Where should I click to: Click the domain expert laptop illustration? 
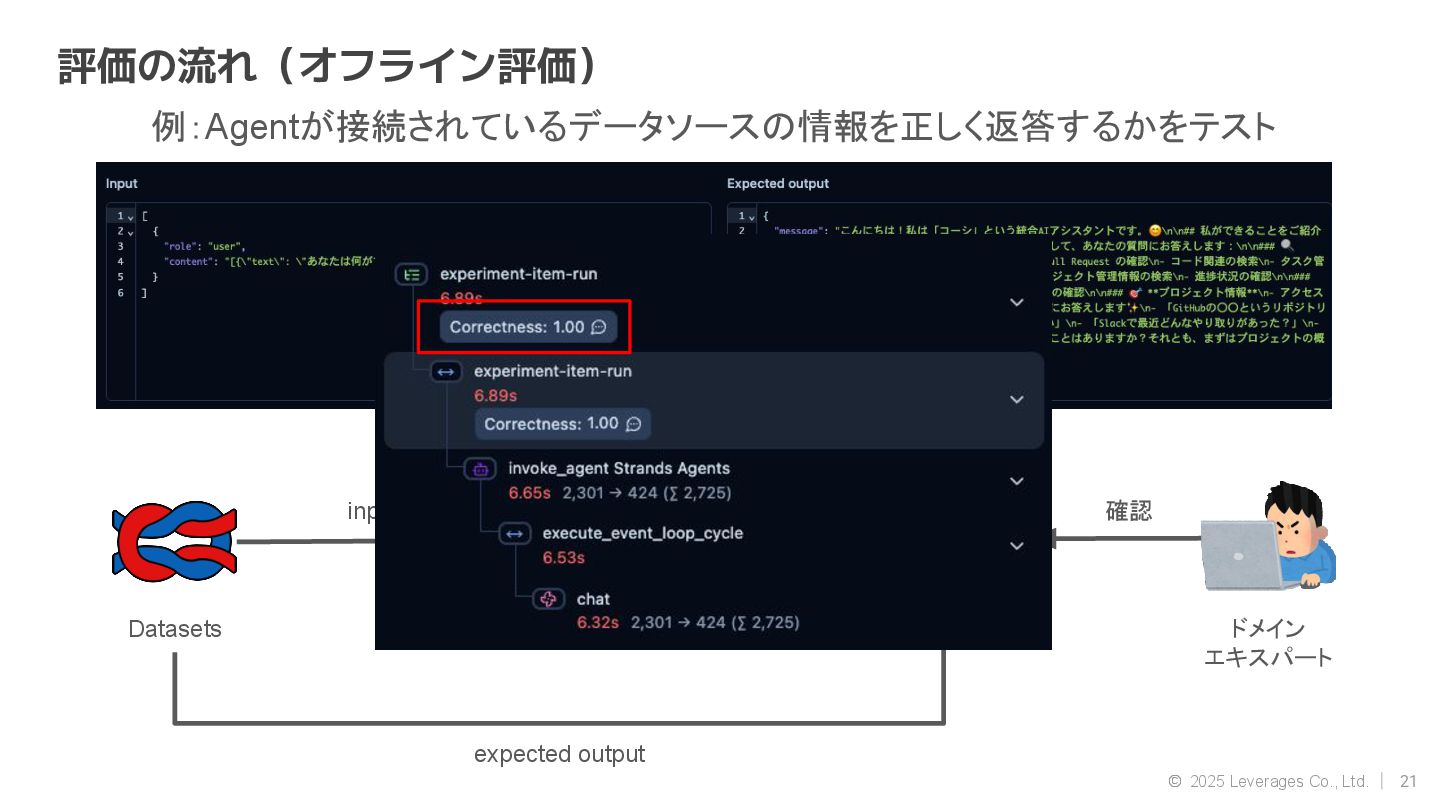[1268, 538]
